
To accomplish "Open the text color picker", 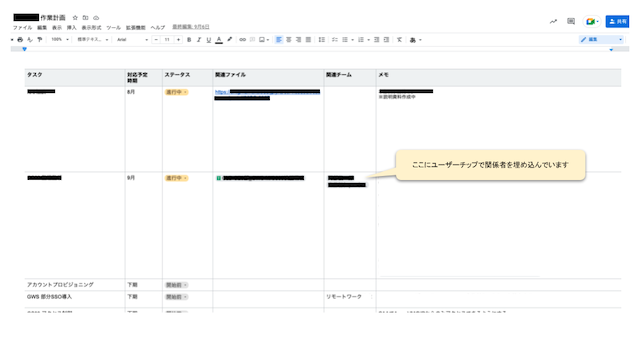I will click(219, 40).
